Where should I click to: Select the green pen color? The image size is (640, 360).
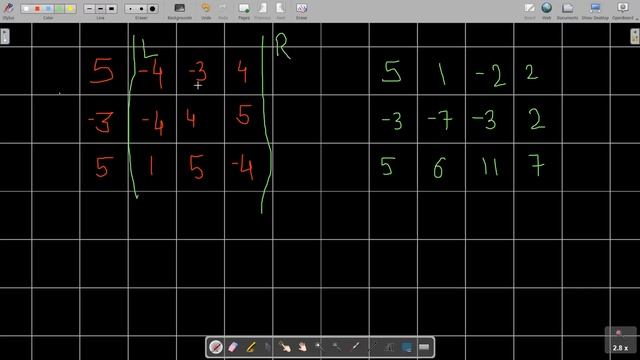(59, 9)
